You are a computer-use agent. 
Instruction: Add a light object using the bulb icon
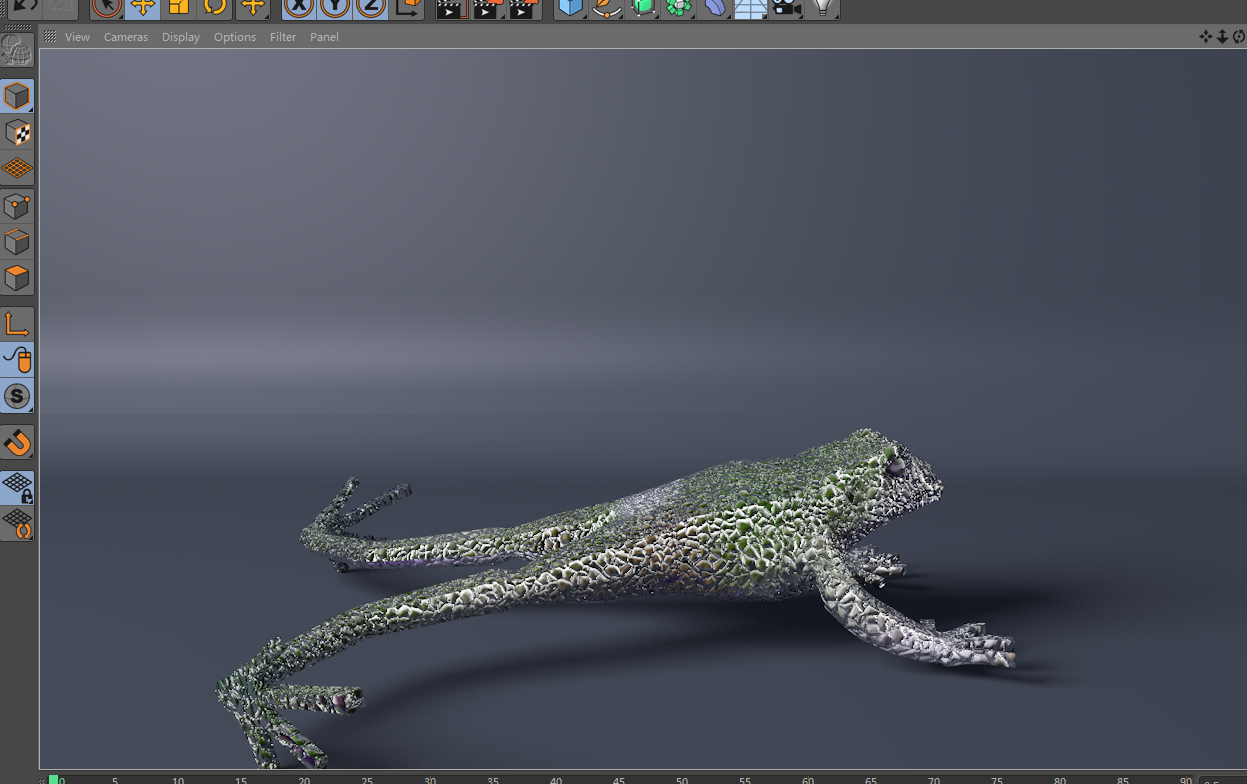[822, 7]
